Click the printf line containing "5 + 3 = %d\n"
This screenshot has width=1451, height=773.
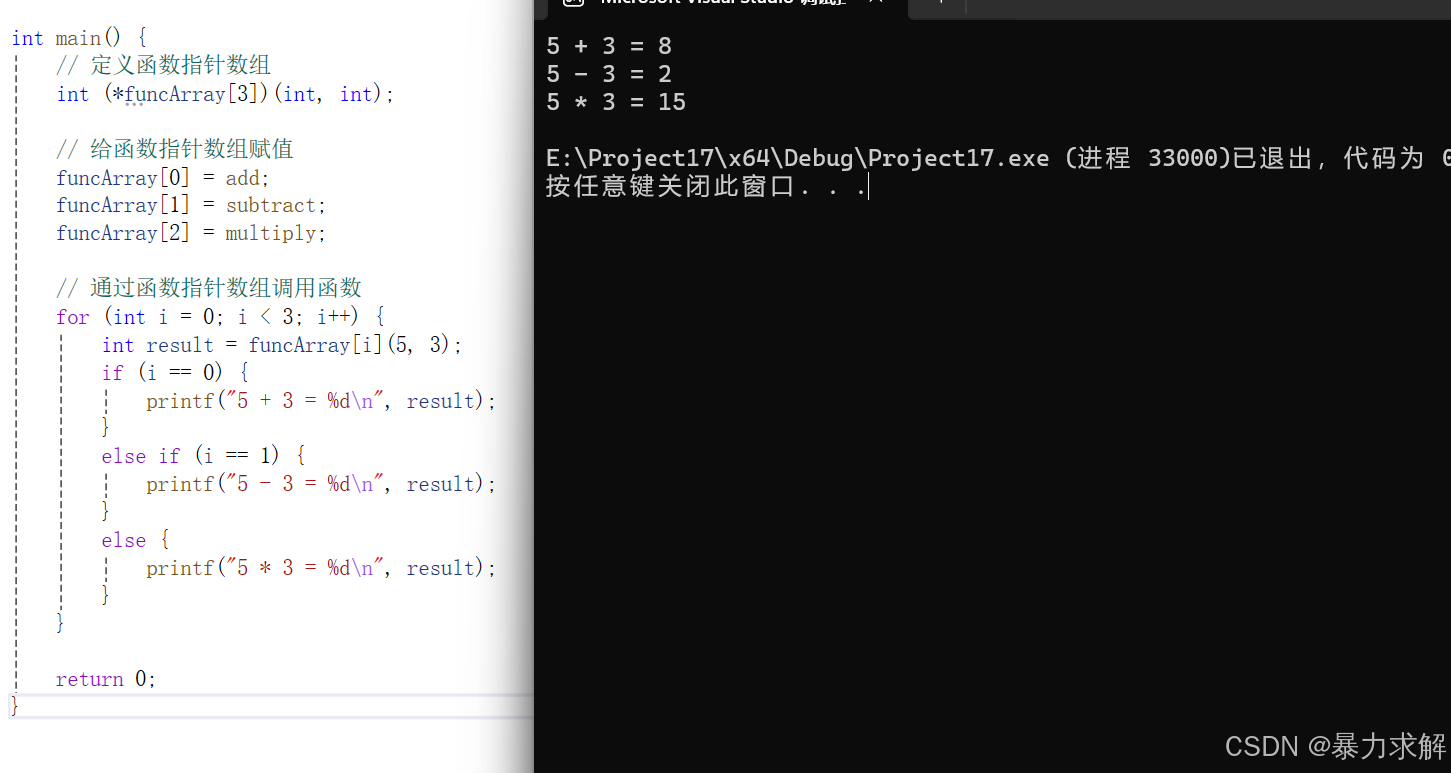tap(321, 401)
